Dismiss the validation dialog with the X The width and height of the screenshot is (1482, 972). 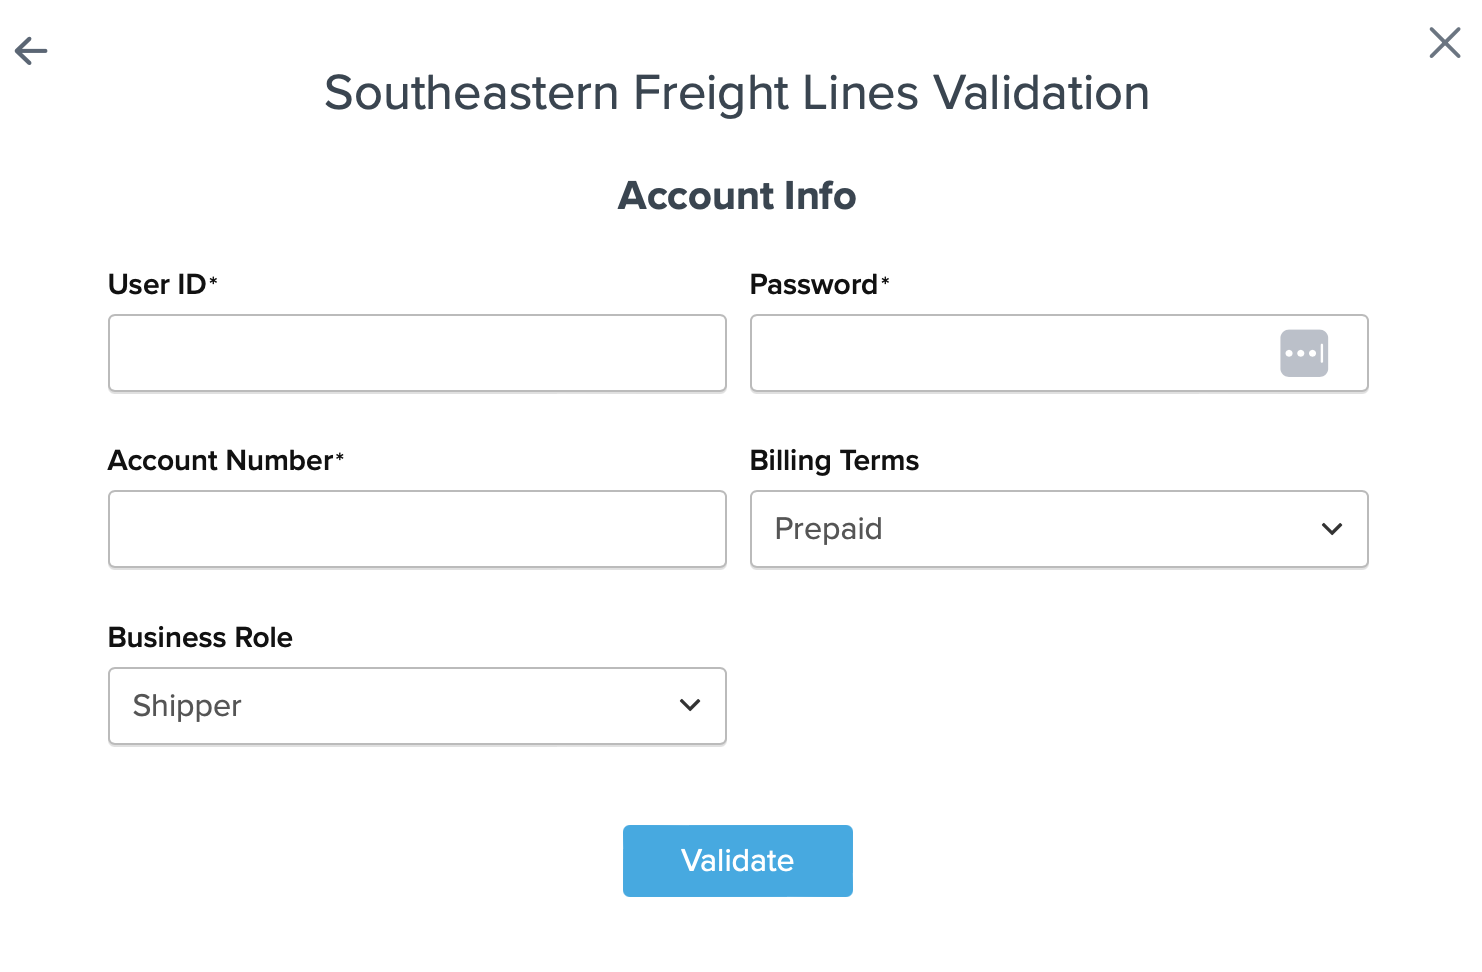pyautogui.click(x=1444, y=43)
